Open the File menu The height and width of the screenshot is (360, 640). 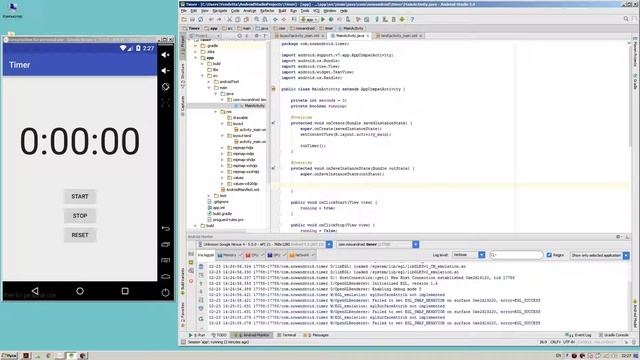coord(184,11)
